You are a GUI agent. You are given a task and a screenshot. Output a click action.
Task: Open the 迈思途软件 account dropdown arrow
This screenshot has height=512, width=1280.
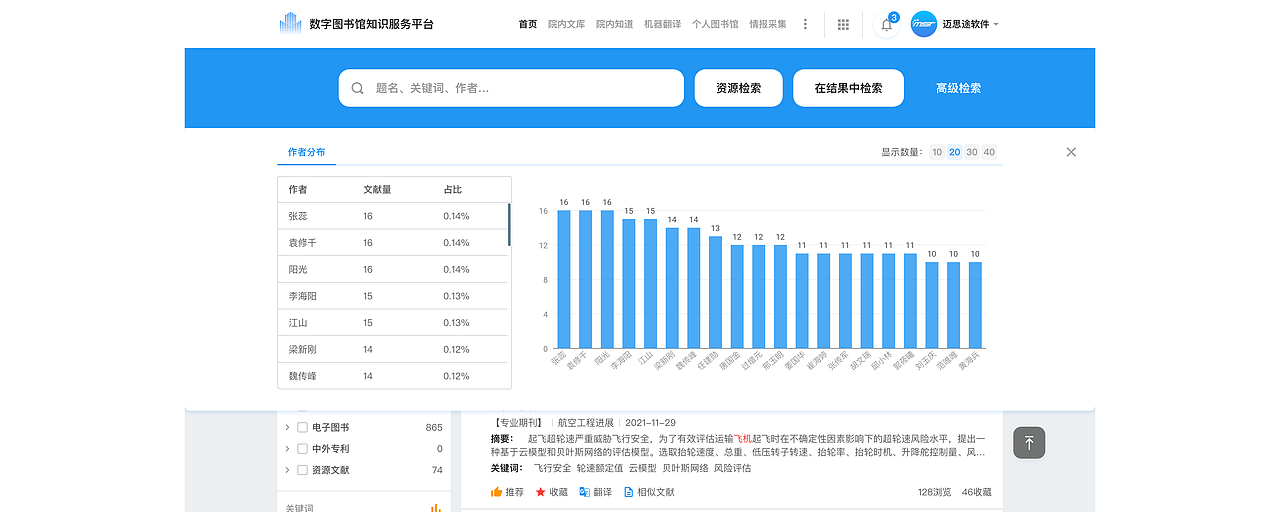tap(996, 24)
